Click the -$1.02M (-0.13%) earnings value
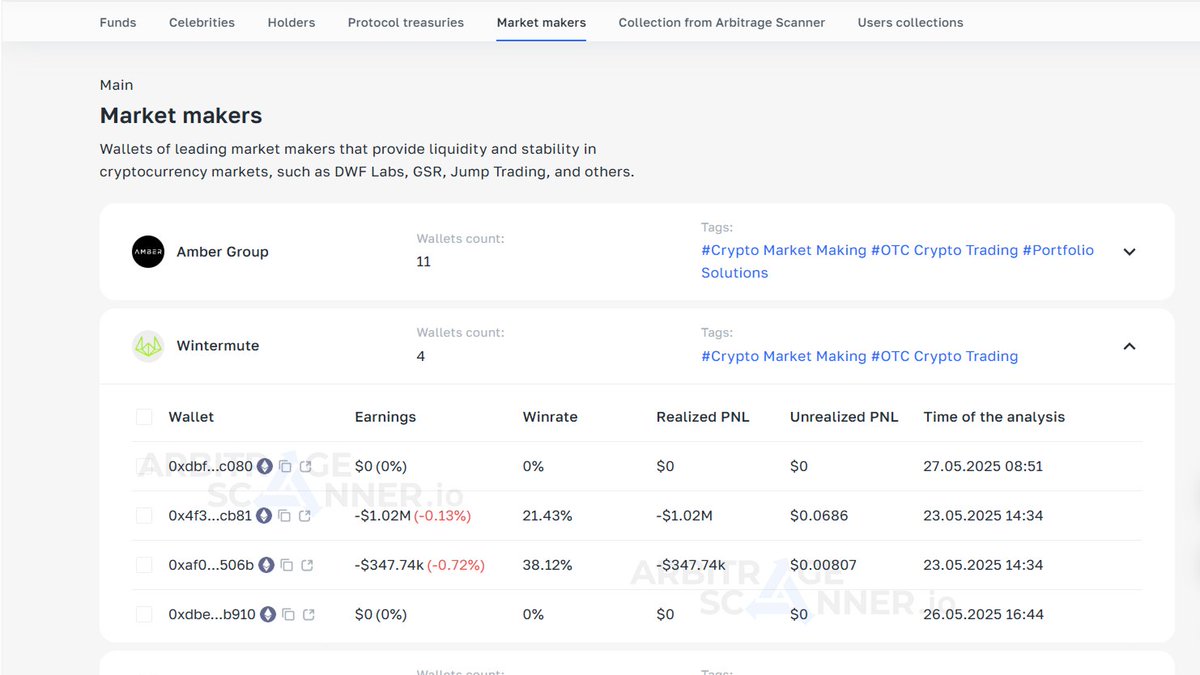 [x=413, y=516]
